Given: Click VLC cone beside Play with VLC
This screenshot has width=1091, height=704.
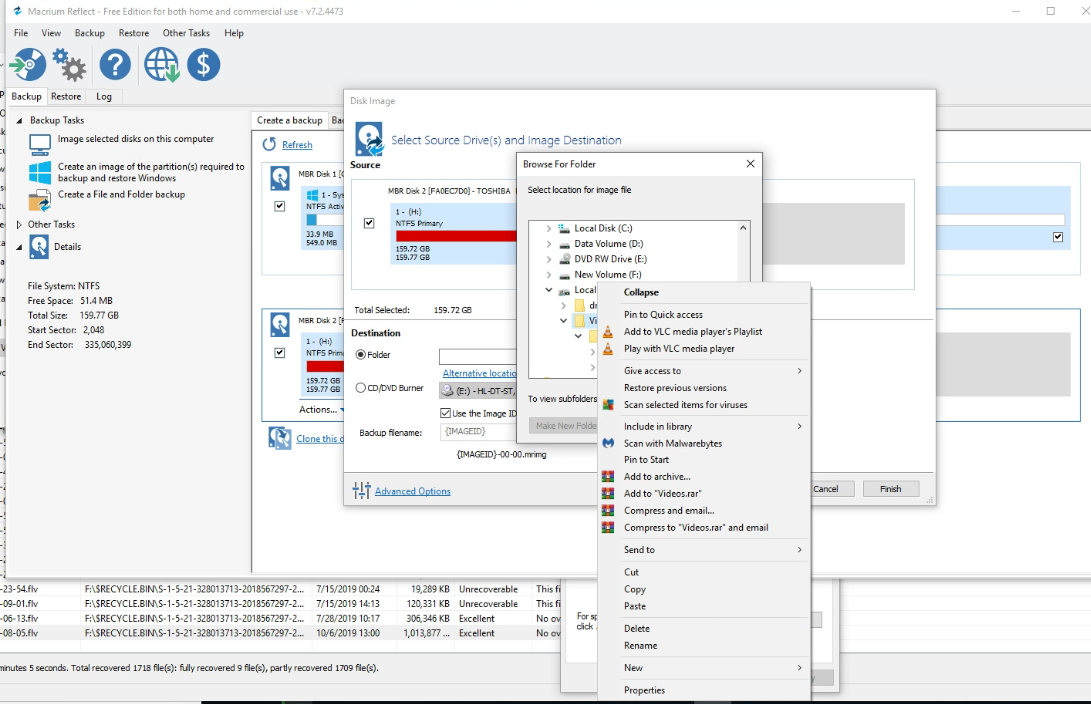Looking at the screenshot, I should coord(608,349).
